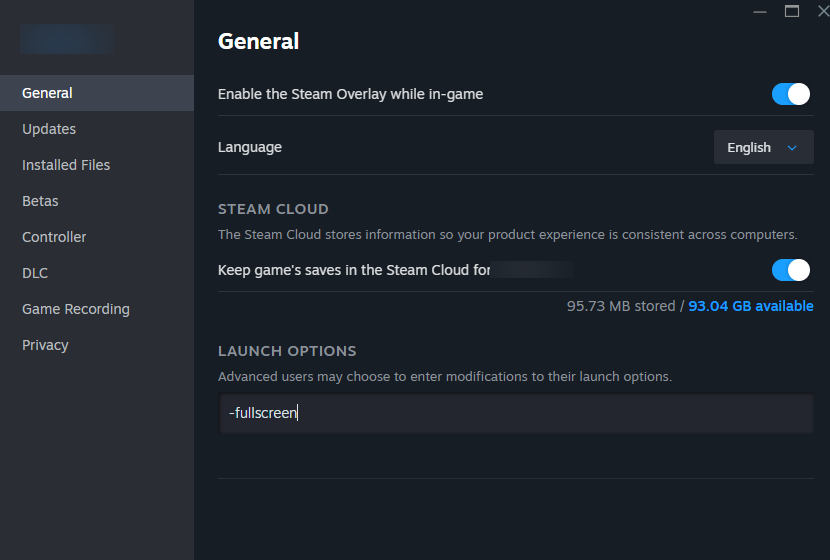Expand the Language dropdown showing English

pos(763,147)
